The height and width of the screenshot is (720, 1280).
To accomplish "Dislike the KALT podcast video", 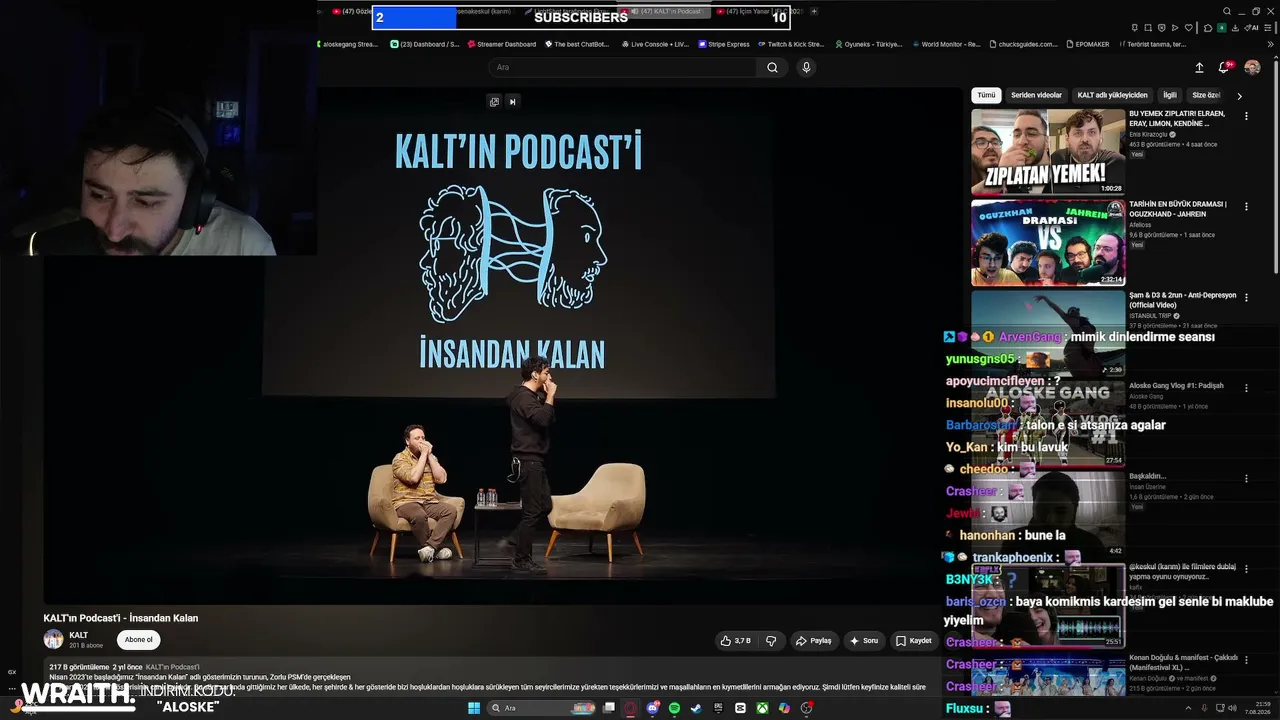I will coord(771,641).
